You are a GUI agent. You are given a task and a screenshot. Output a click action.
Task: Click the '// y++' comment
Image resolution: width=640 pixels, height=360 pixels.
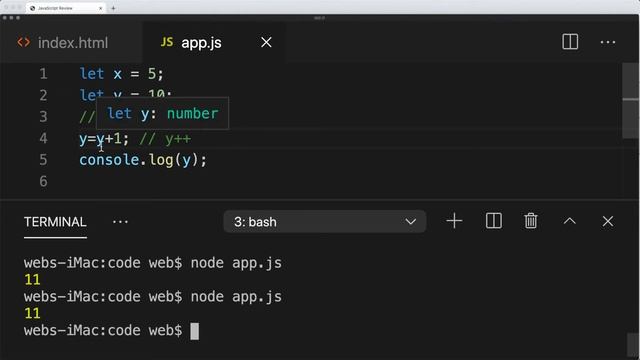tap(165, 139)
